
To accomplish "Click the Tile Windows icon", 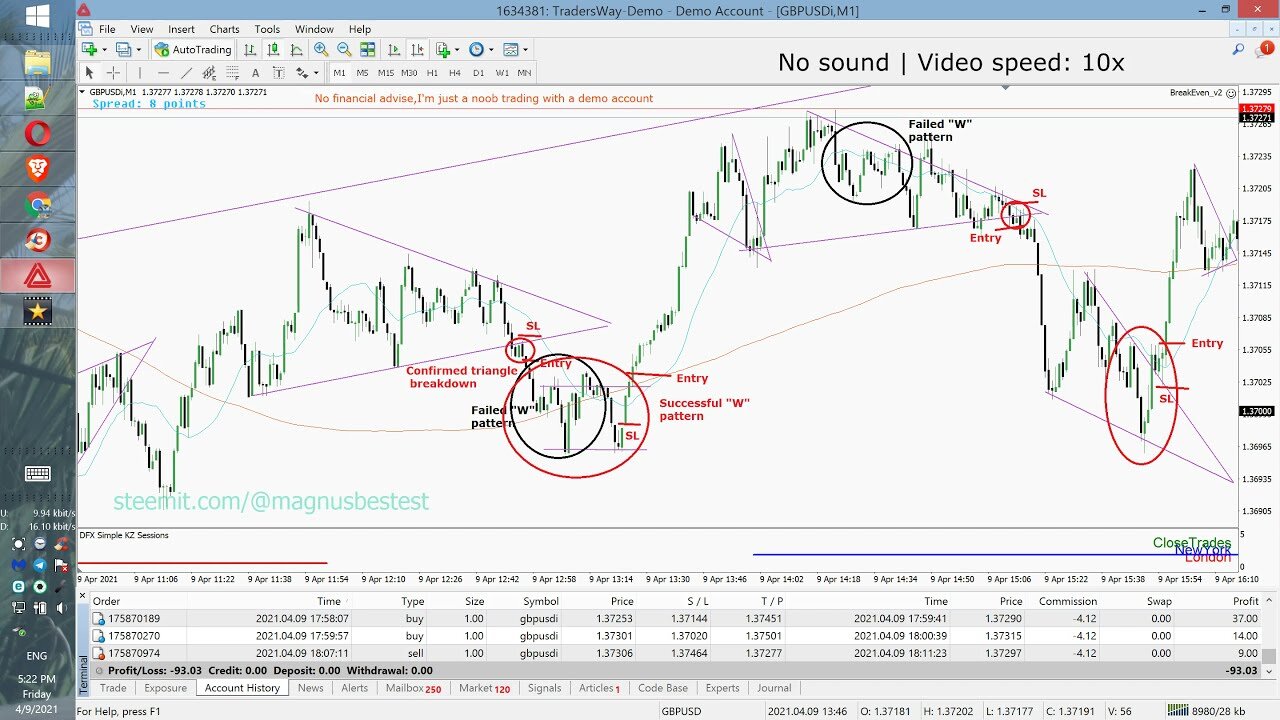I will pyautogui.click(x=367, y=49).
